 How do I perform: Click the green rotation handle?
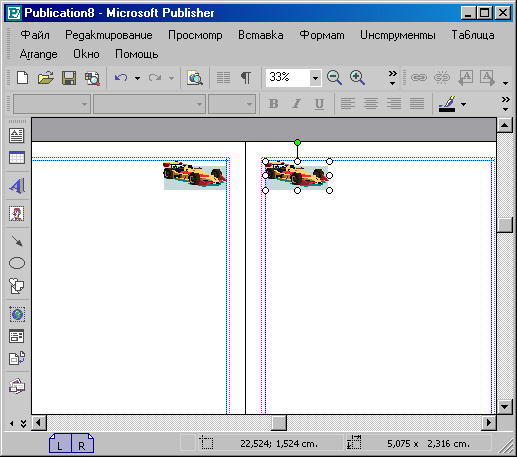point(297,143)
